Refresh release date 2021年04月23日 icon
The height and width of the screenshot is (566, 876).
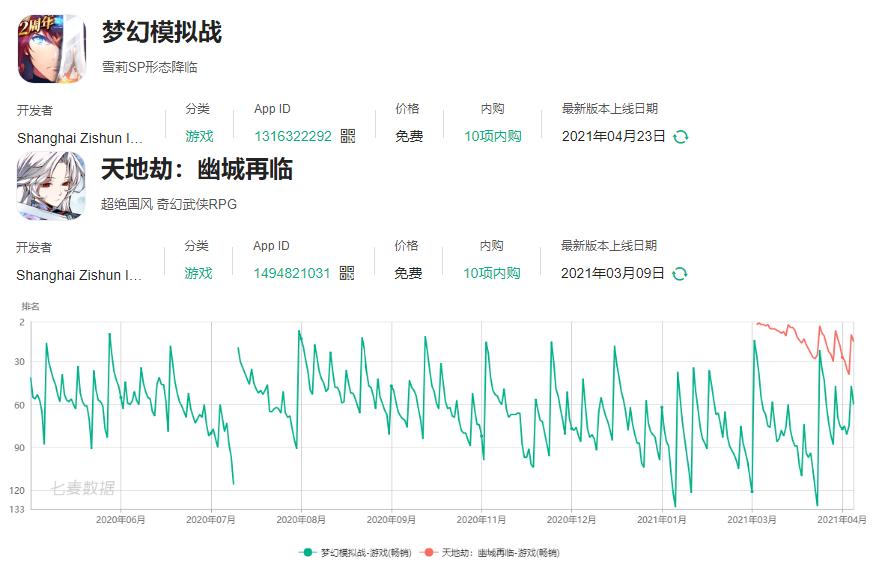[x=680, y=136]
